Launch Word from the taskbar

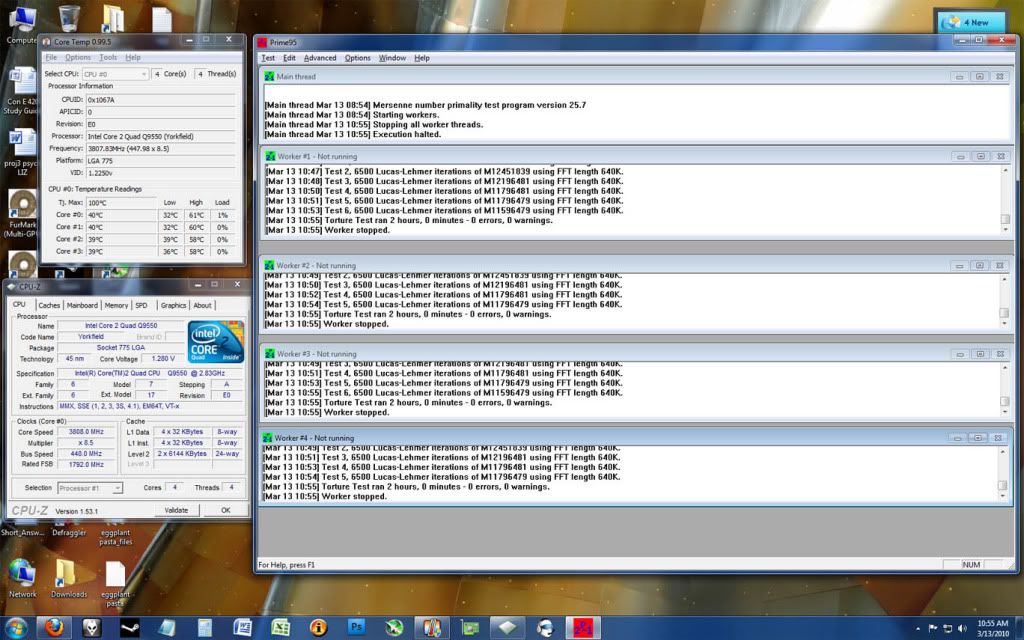pos(243,627)
